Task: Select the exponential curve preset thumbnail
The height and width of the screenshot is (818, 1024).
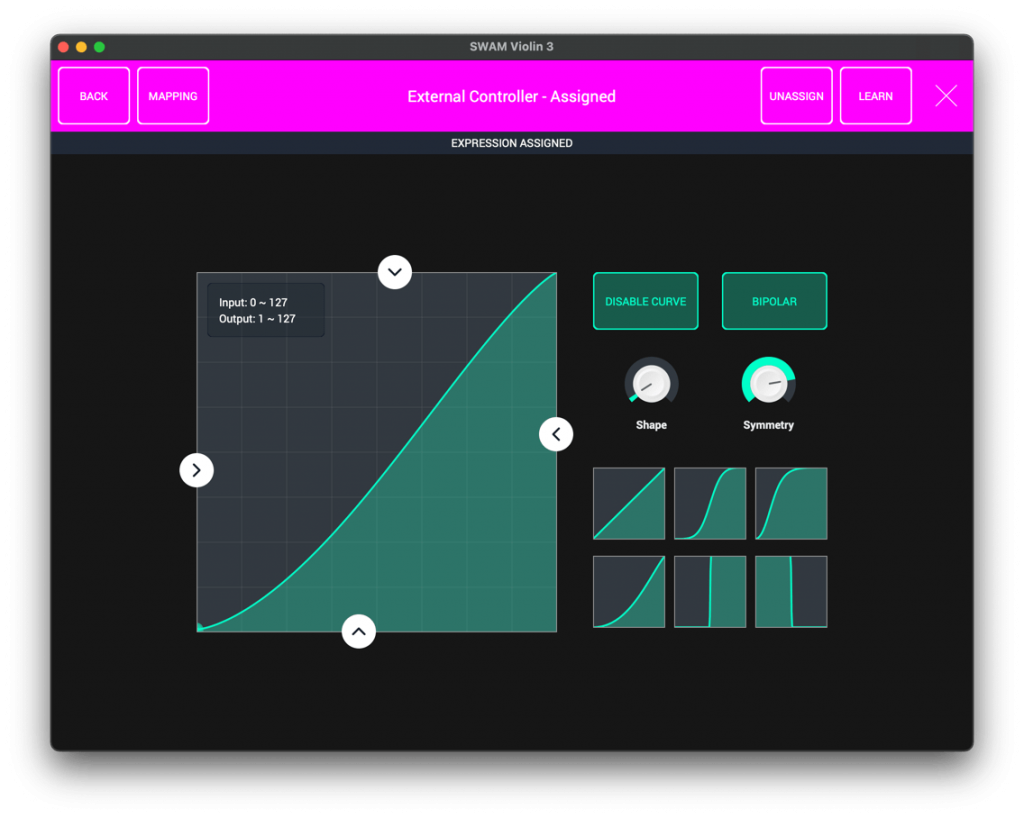Action: (x=629, y=591)
